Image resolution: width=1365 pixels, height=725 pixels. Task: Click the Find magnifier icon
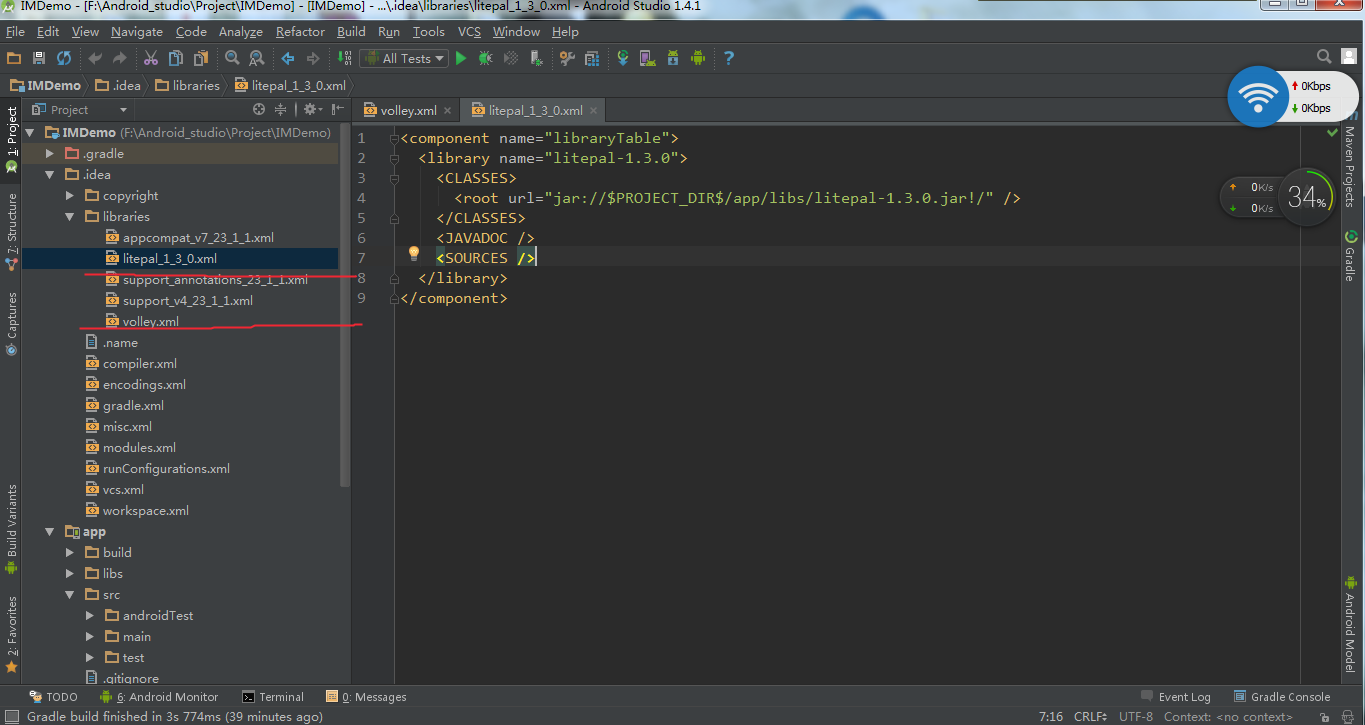point(232,58)
